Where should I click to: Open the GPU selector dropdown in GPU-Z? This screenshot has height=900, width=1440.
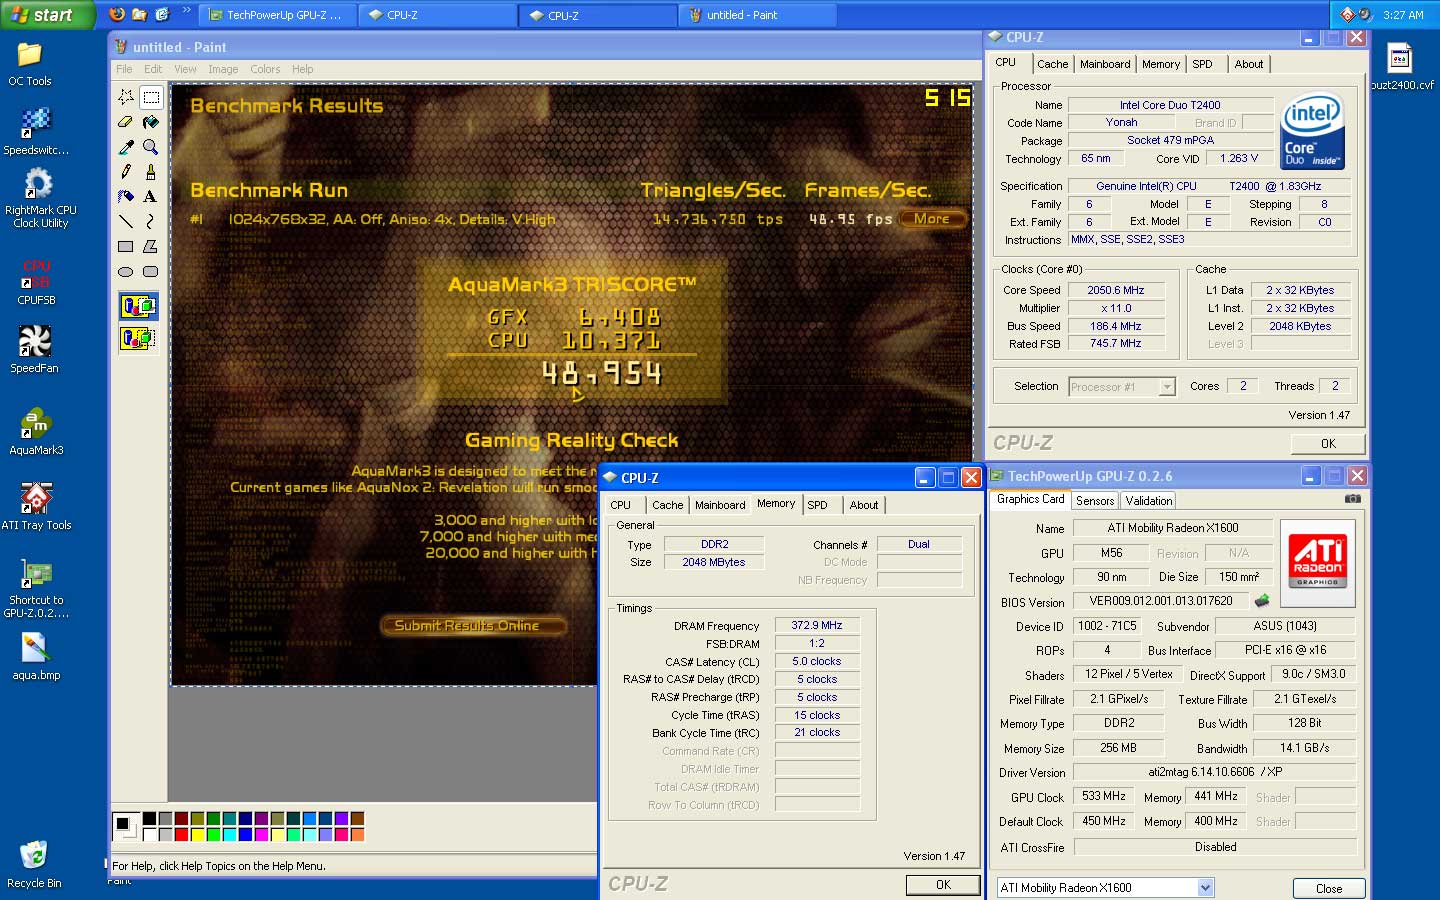click(x=1205, y=887)
